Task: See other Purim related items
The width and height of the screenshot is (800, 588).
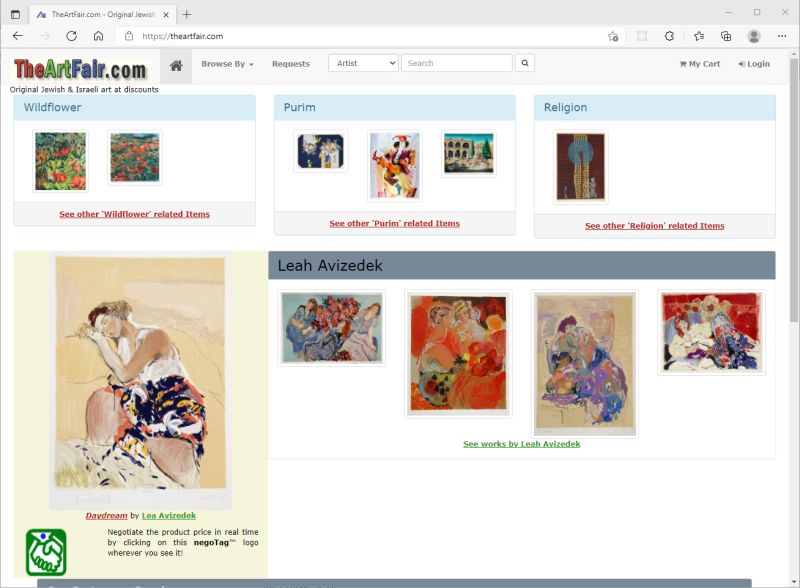Action: [394, 224]
